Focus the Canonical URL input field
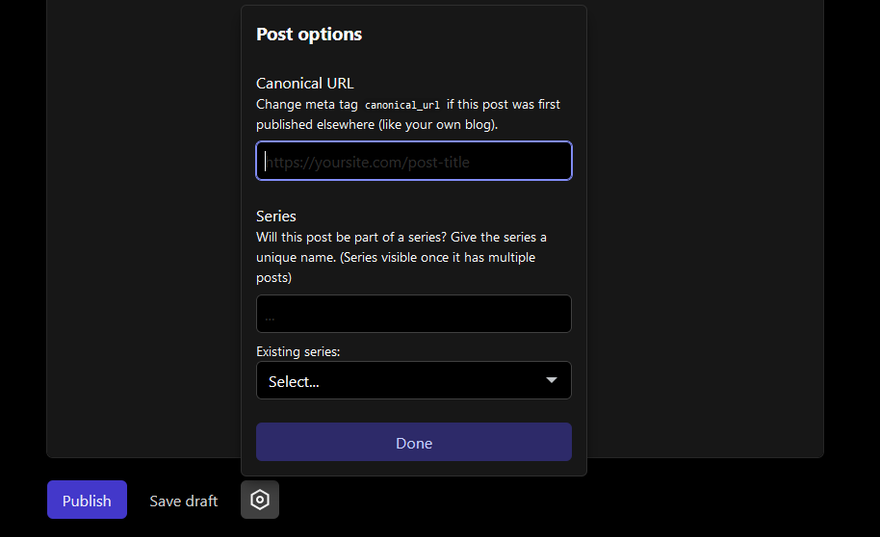The image size is (880, 537). (414, 161)
